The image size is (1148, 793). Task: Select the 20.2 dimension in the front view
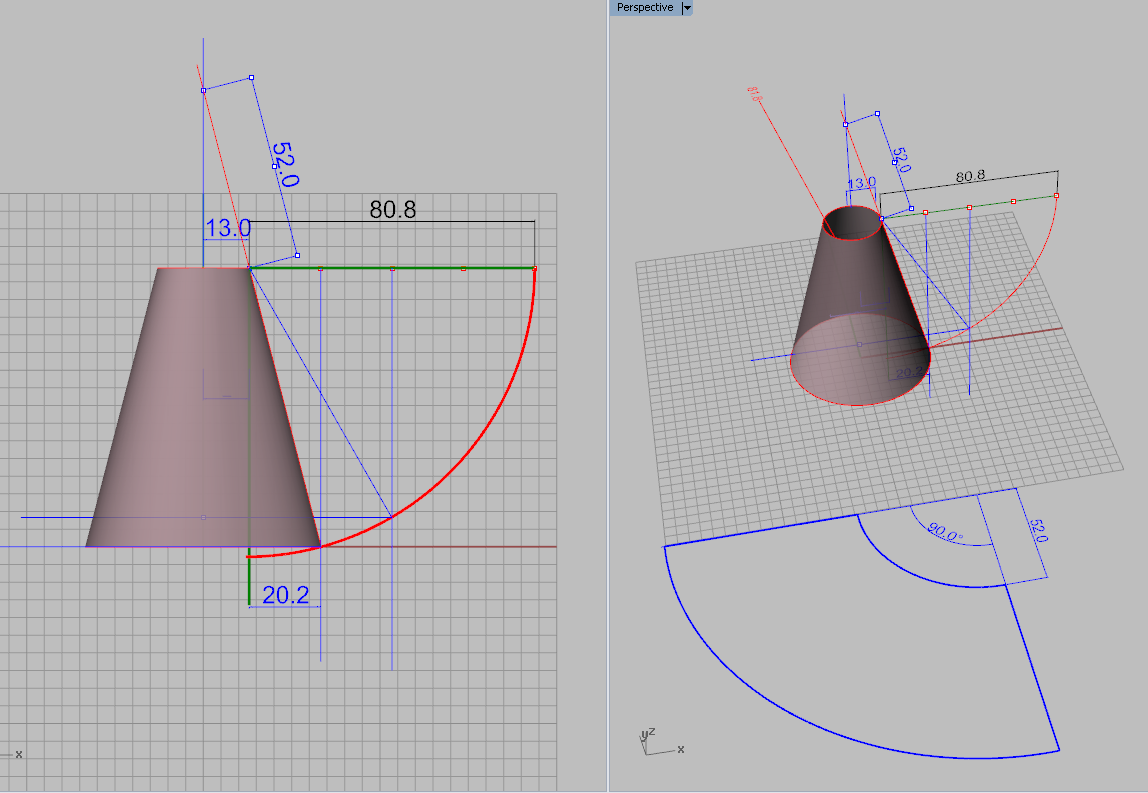286,595
